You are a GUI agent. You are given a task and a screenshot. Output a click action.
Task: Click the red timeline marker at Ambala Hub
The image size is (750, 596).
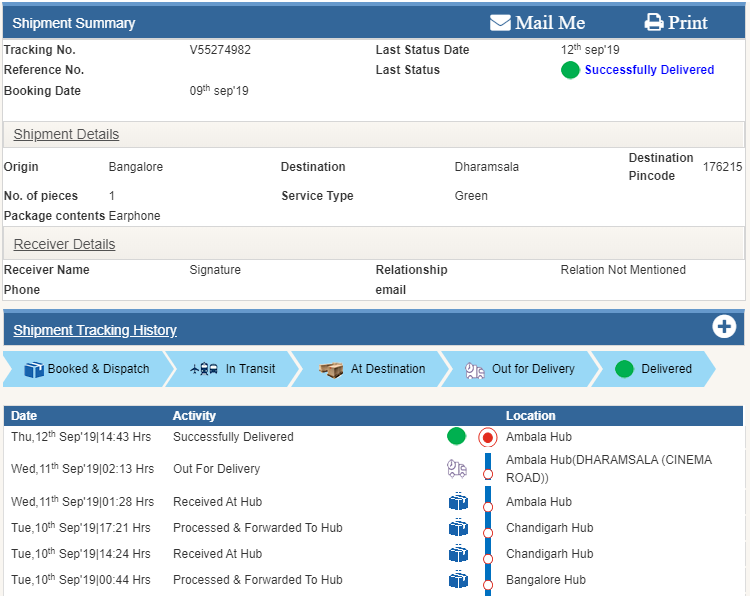click(488, 437)
